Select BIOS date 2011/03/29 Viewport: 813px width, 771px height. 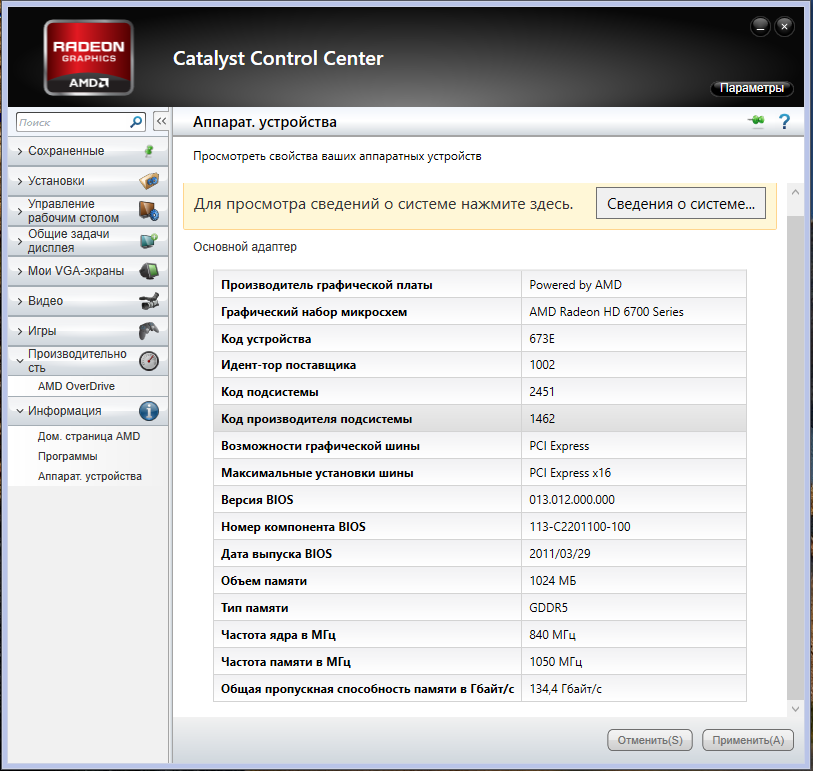559,554
